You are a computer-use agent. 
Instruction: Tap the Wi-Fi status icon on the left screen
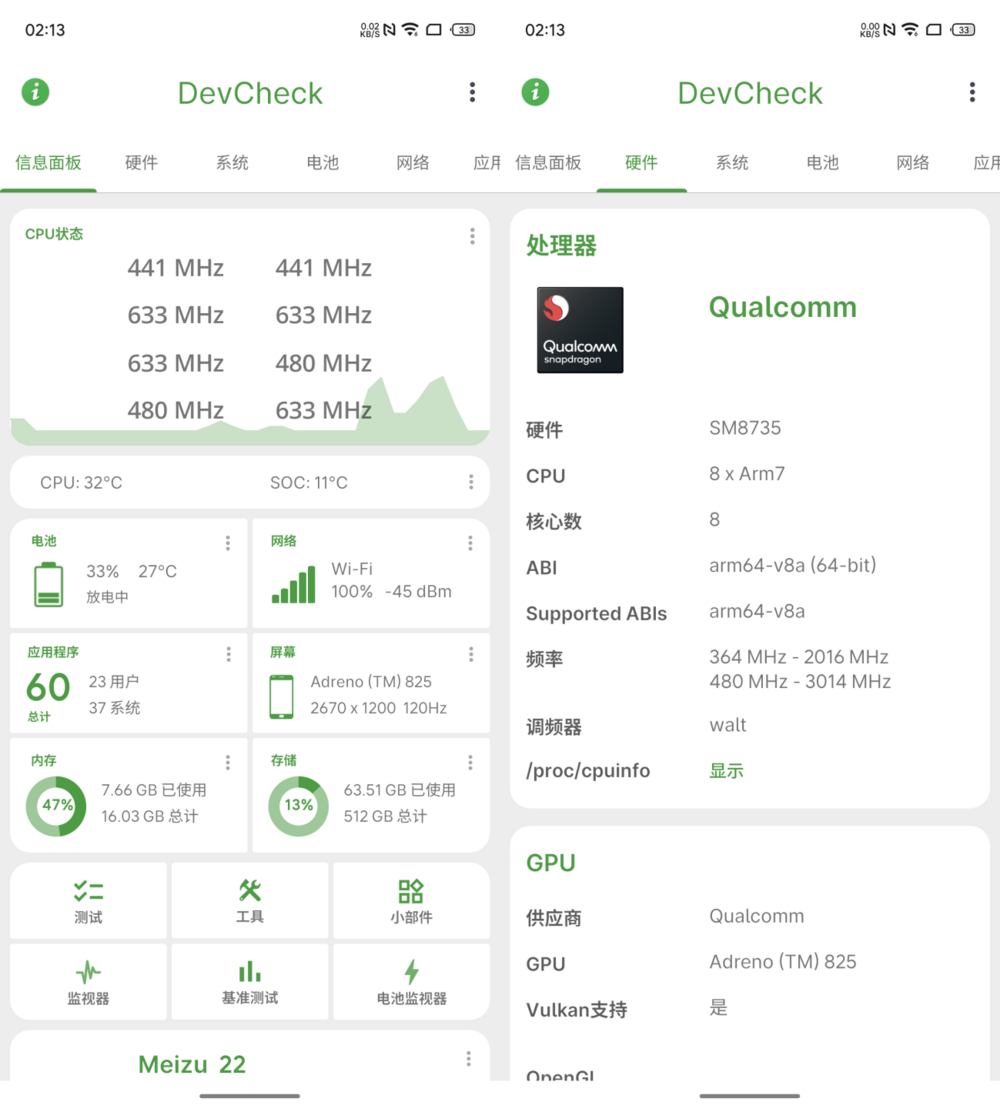(410, 29)
